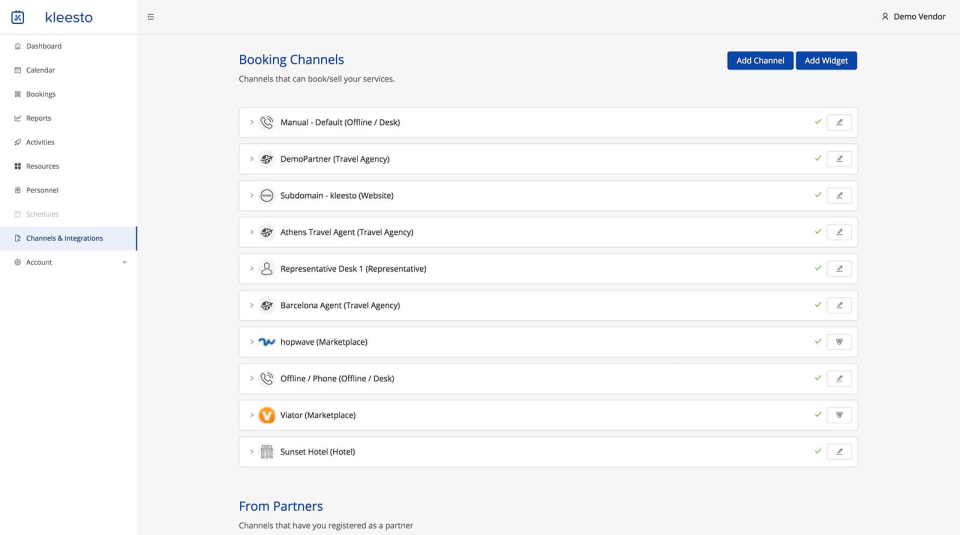Click 'hopwave (Marketplace)' channel name

[x=324, y=342]
